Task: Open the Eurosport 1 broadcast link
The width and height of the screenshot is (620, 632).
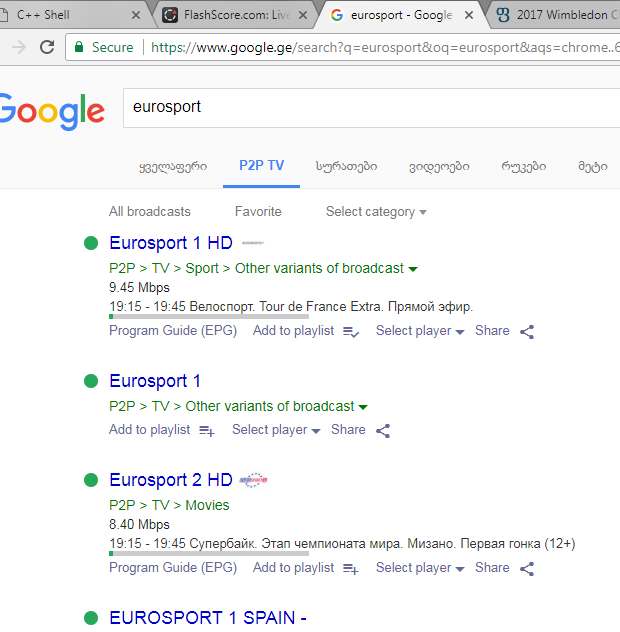Action: (155, 381)
